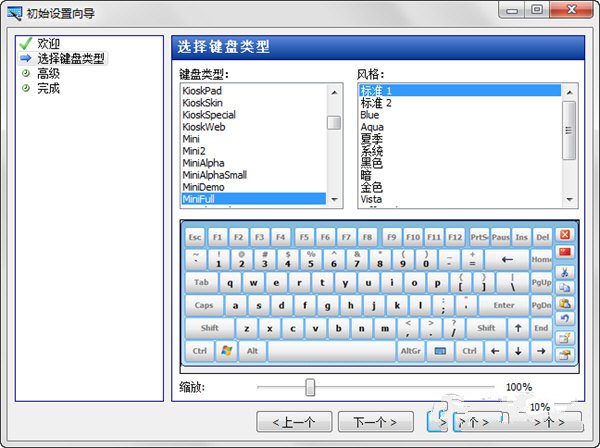Select the 暗 style
Image resolution: width=600 pixels, height=448 pixels.
pyautogui.click(x=460, y=175)
